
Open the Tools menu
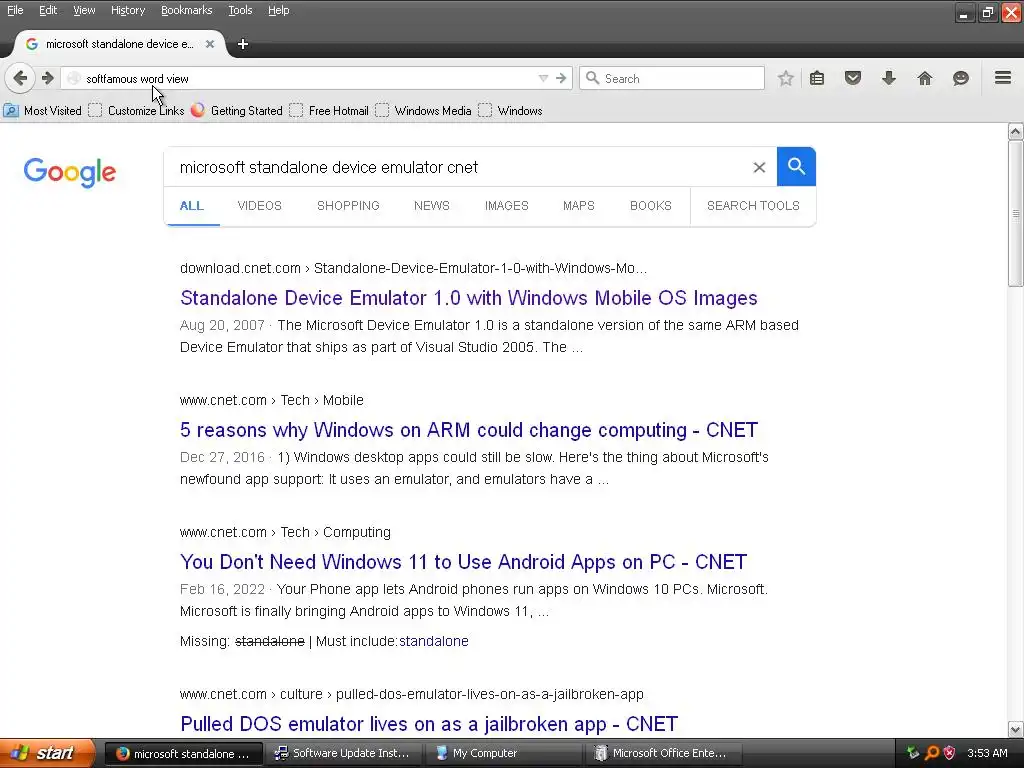(x=240, y=10)
